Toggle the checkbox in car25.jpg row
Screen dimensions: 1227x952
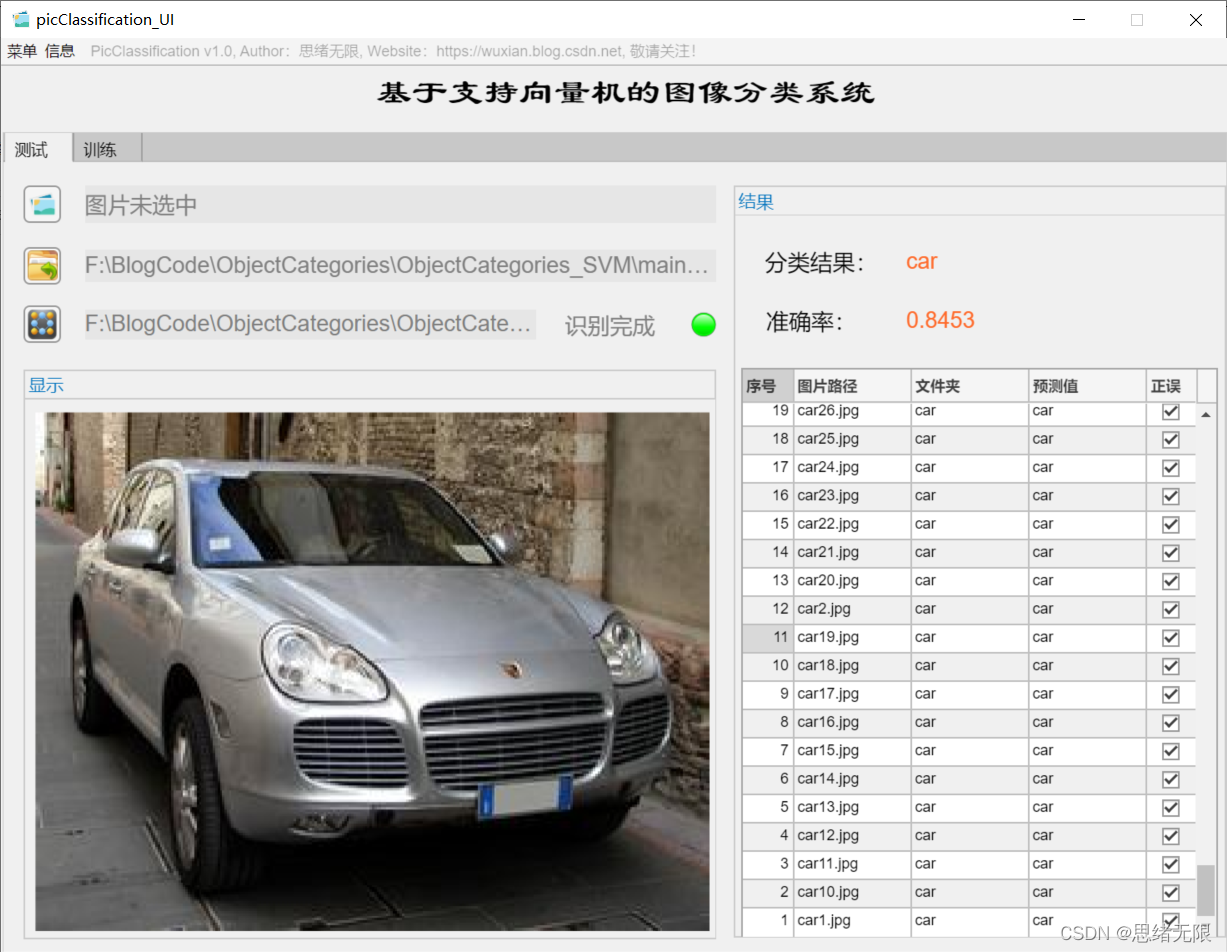point(1171,439)
